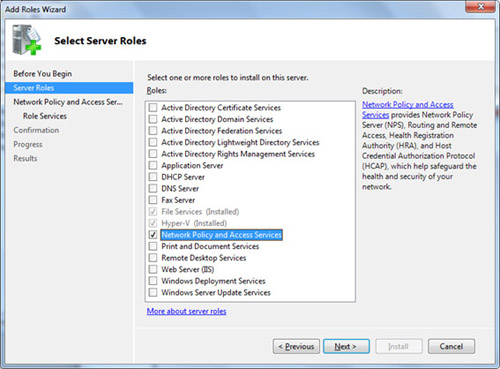Click the grayed File Services checkbox

coord(153,212)
